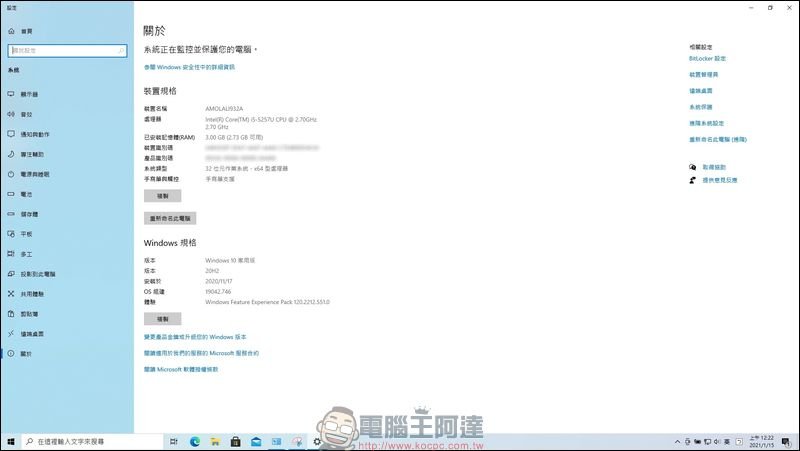This screenshot has width=800, height=451.
Task: Open the Windows 安全性 details link
Action: click(x=189, y=67)
